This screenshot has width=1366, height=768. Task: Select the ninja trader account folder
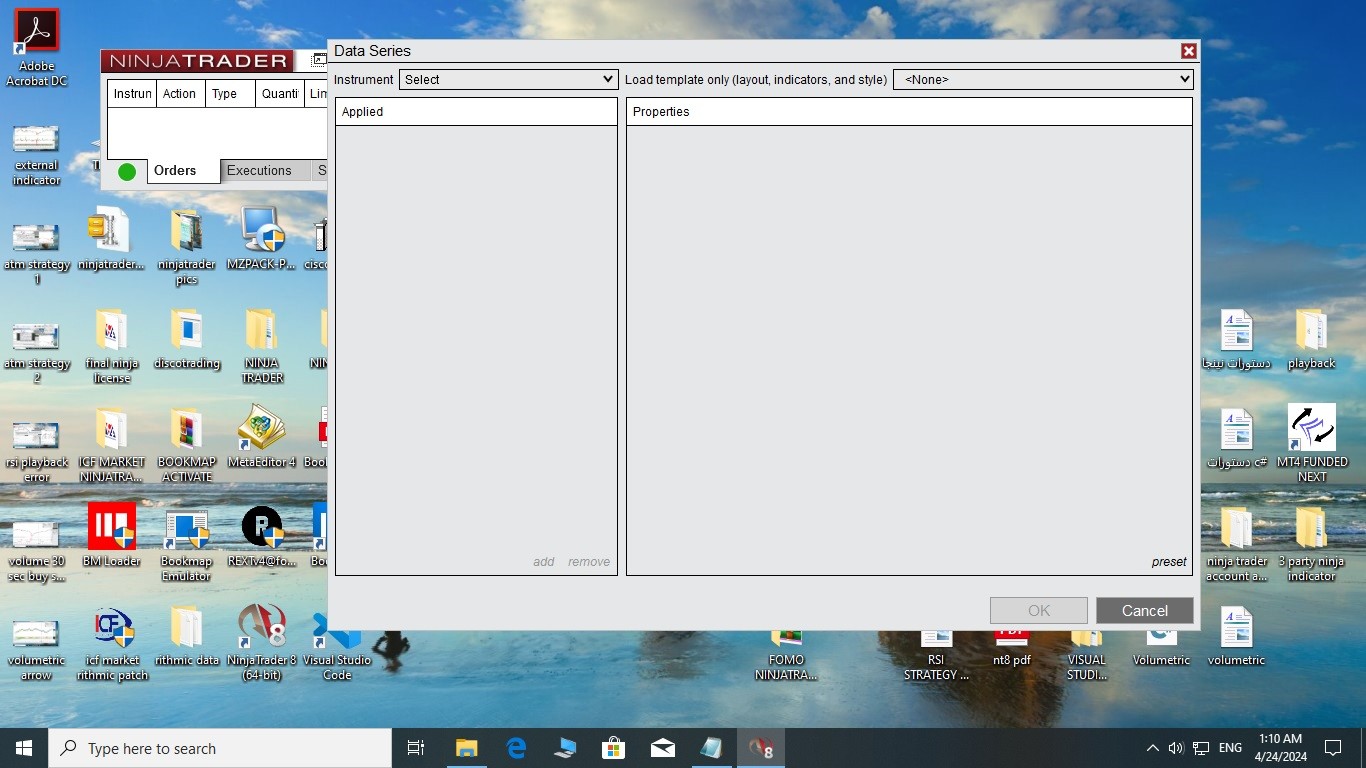(1237, 545)
